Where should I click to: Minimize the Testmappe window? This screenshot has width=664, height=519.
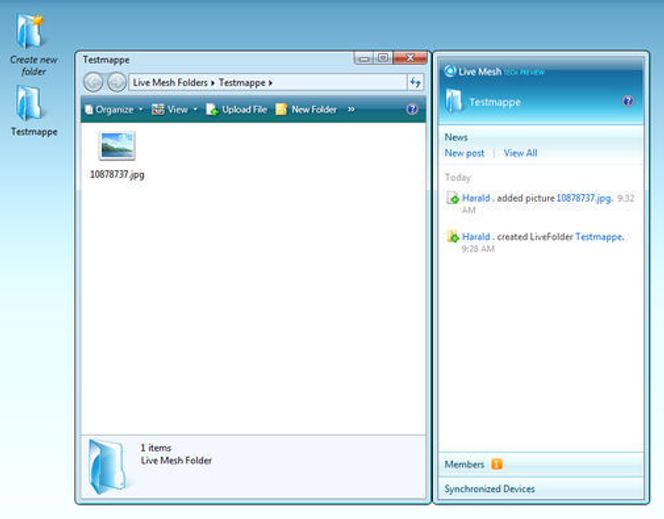364,58
